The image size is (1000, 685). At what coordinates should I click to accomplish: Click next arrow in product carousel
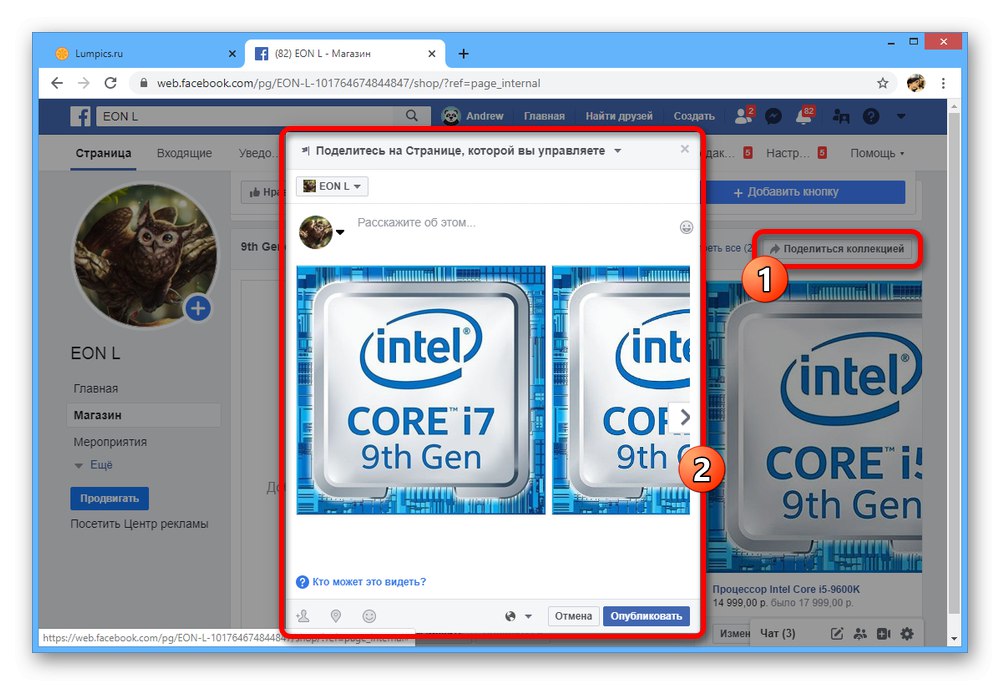click(684, 417)
